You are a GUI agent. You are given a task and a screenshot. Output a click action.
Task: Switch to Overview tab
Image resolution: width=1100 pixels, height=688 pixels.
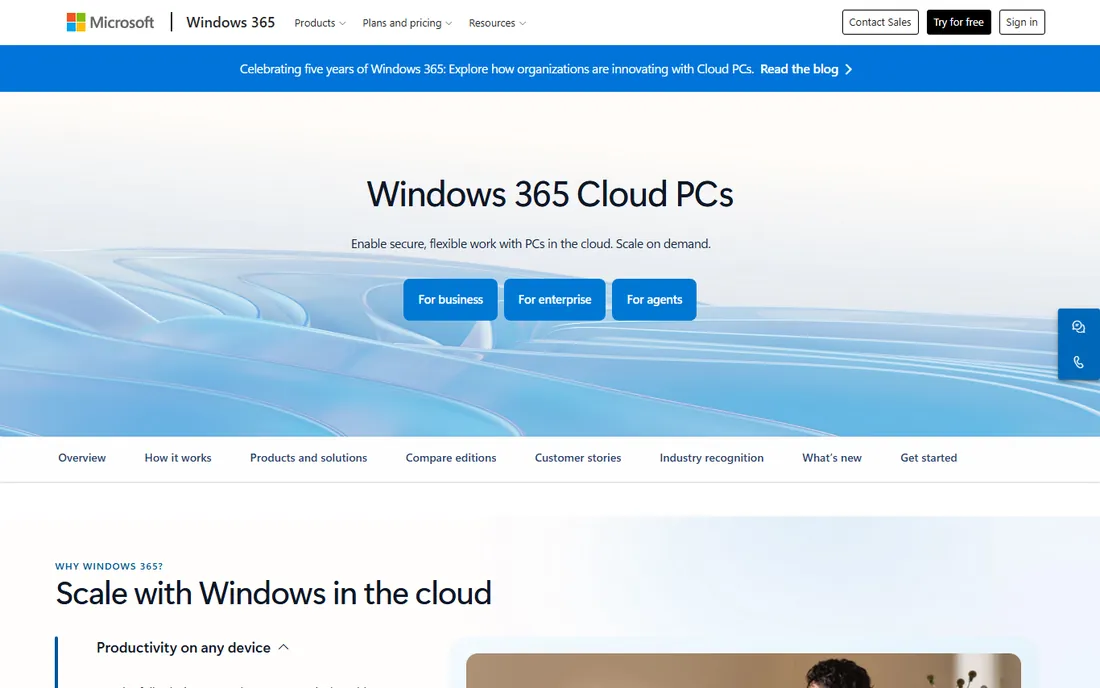[82, 458]
